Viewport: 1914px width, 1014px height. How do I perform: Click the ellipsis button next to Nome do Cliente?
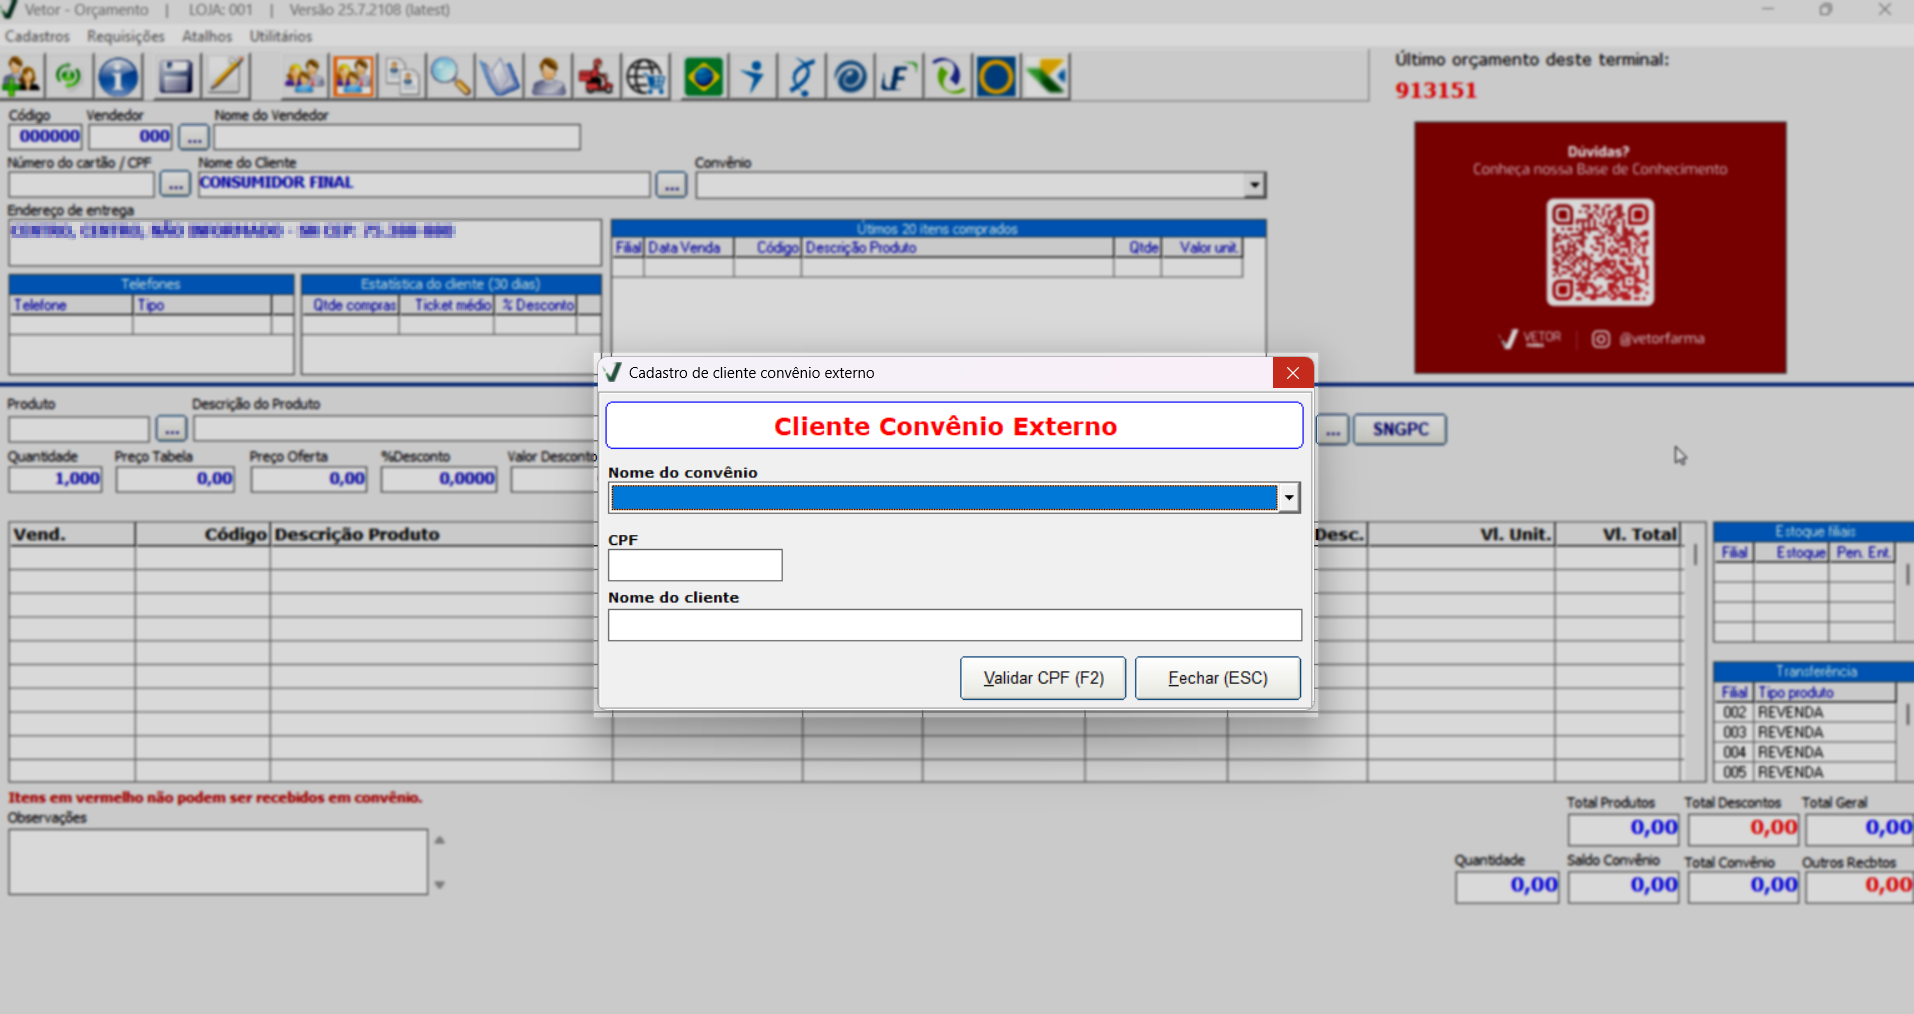(x=671, y=185)
